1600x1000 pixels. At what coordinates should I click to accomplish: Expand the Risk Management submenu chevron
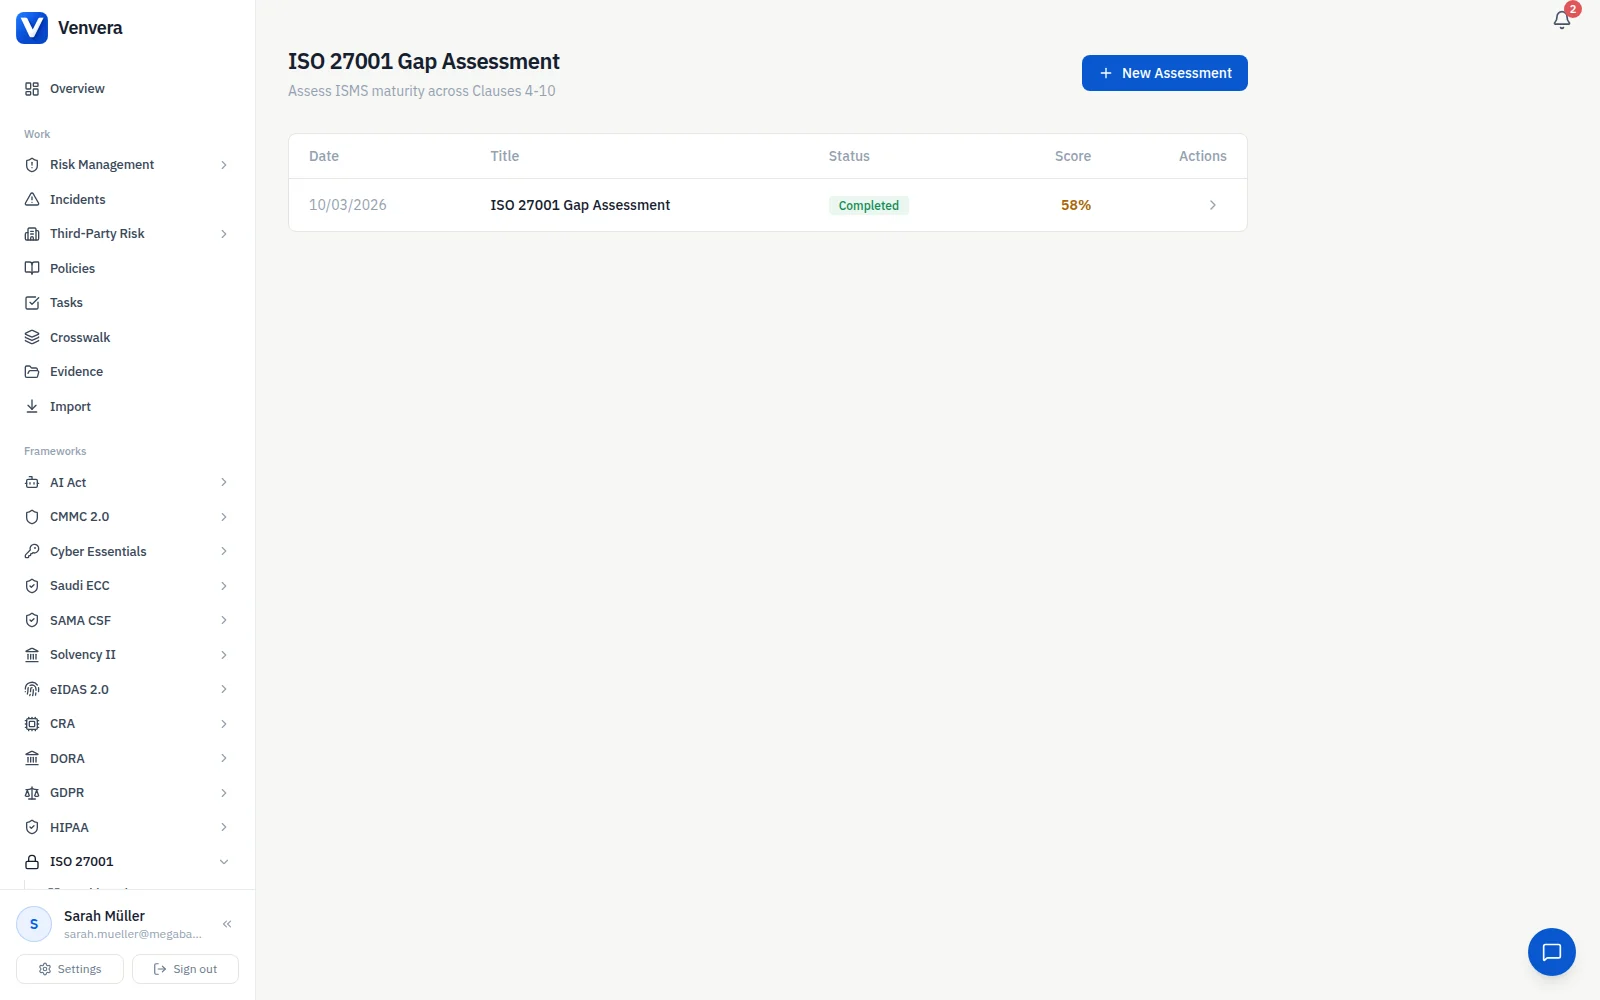point(224,165)
